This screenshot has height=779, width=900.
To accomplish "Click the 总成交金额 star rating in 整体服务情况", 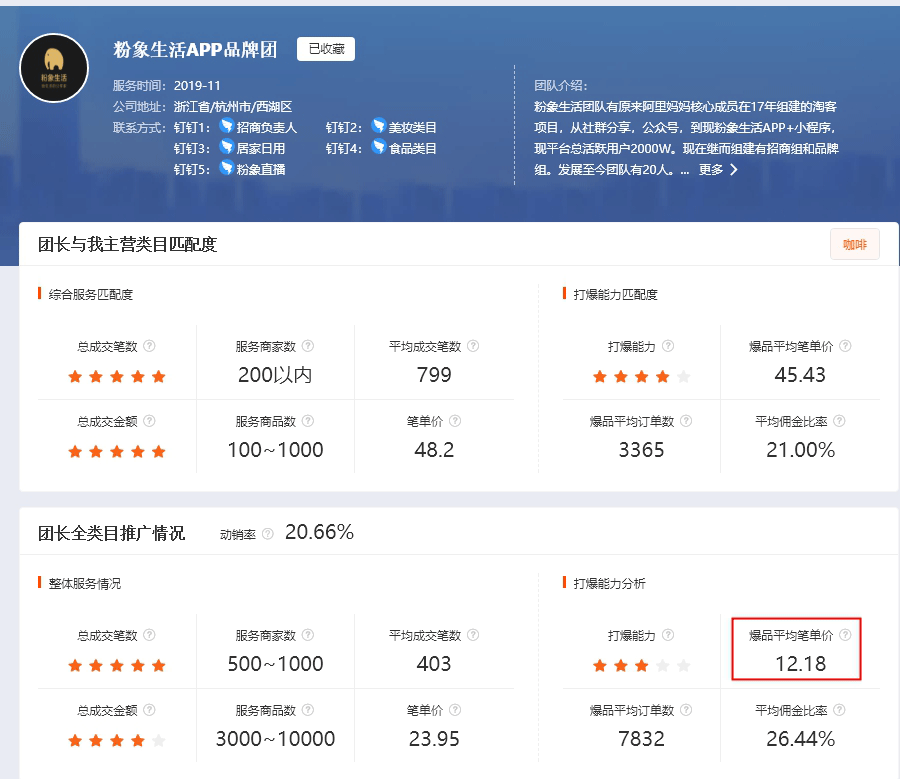I will pos(116,741).
